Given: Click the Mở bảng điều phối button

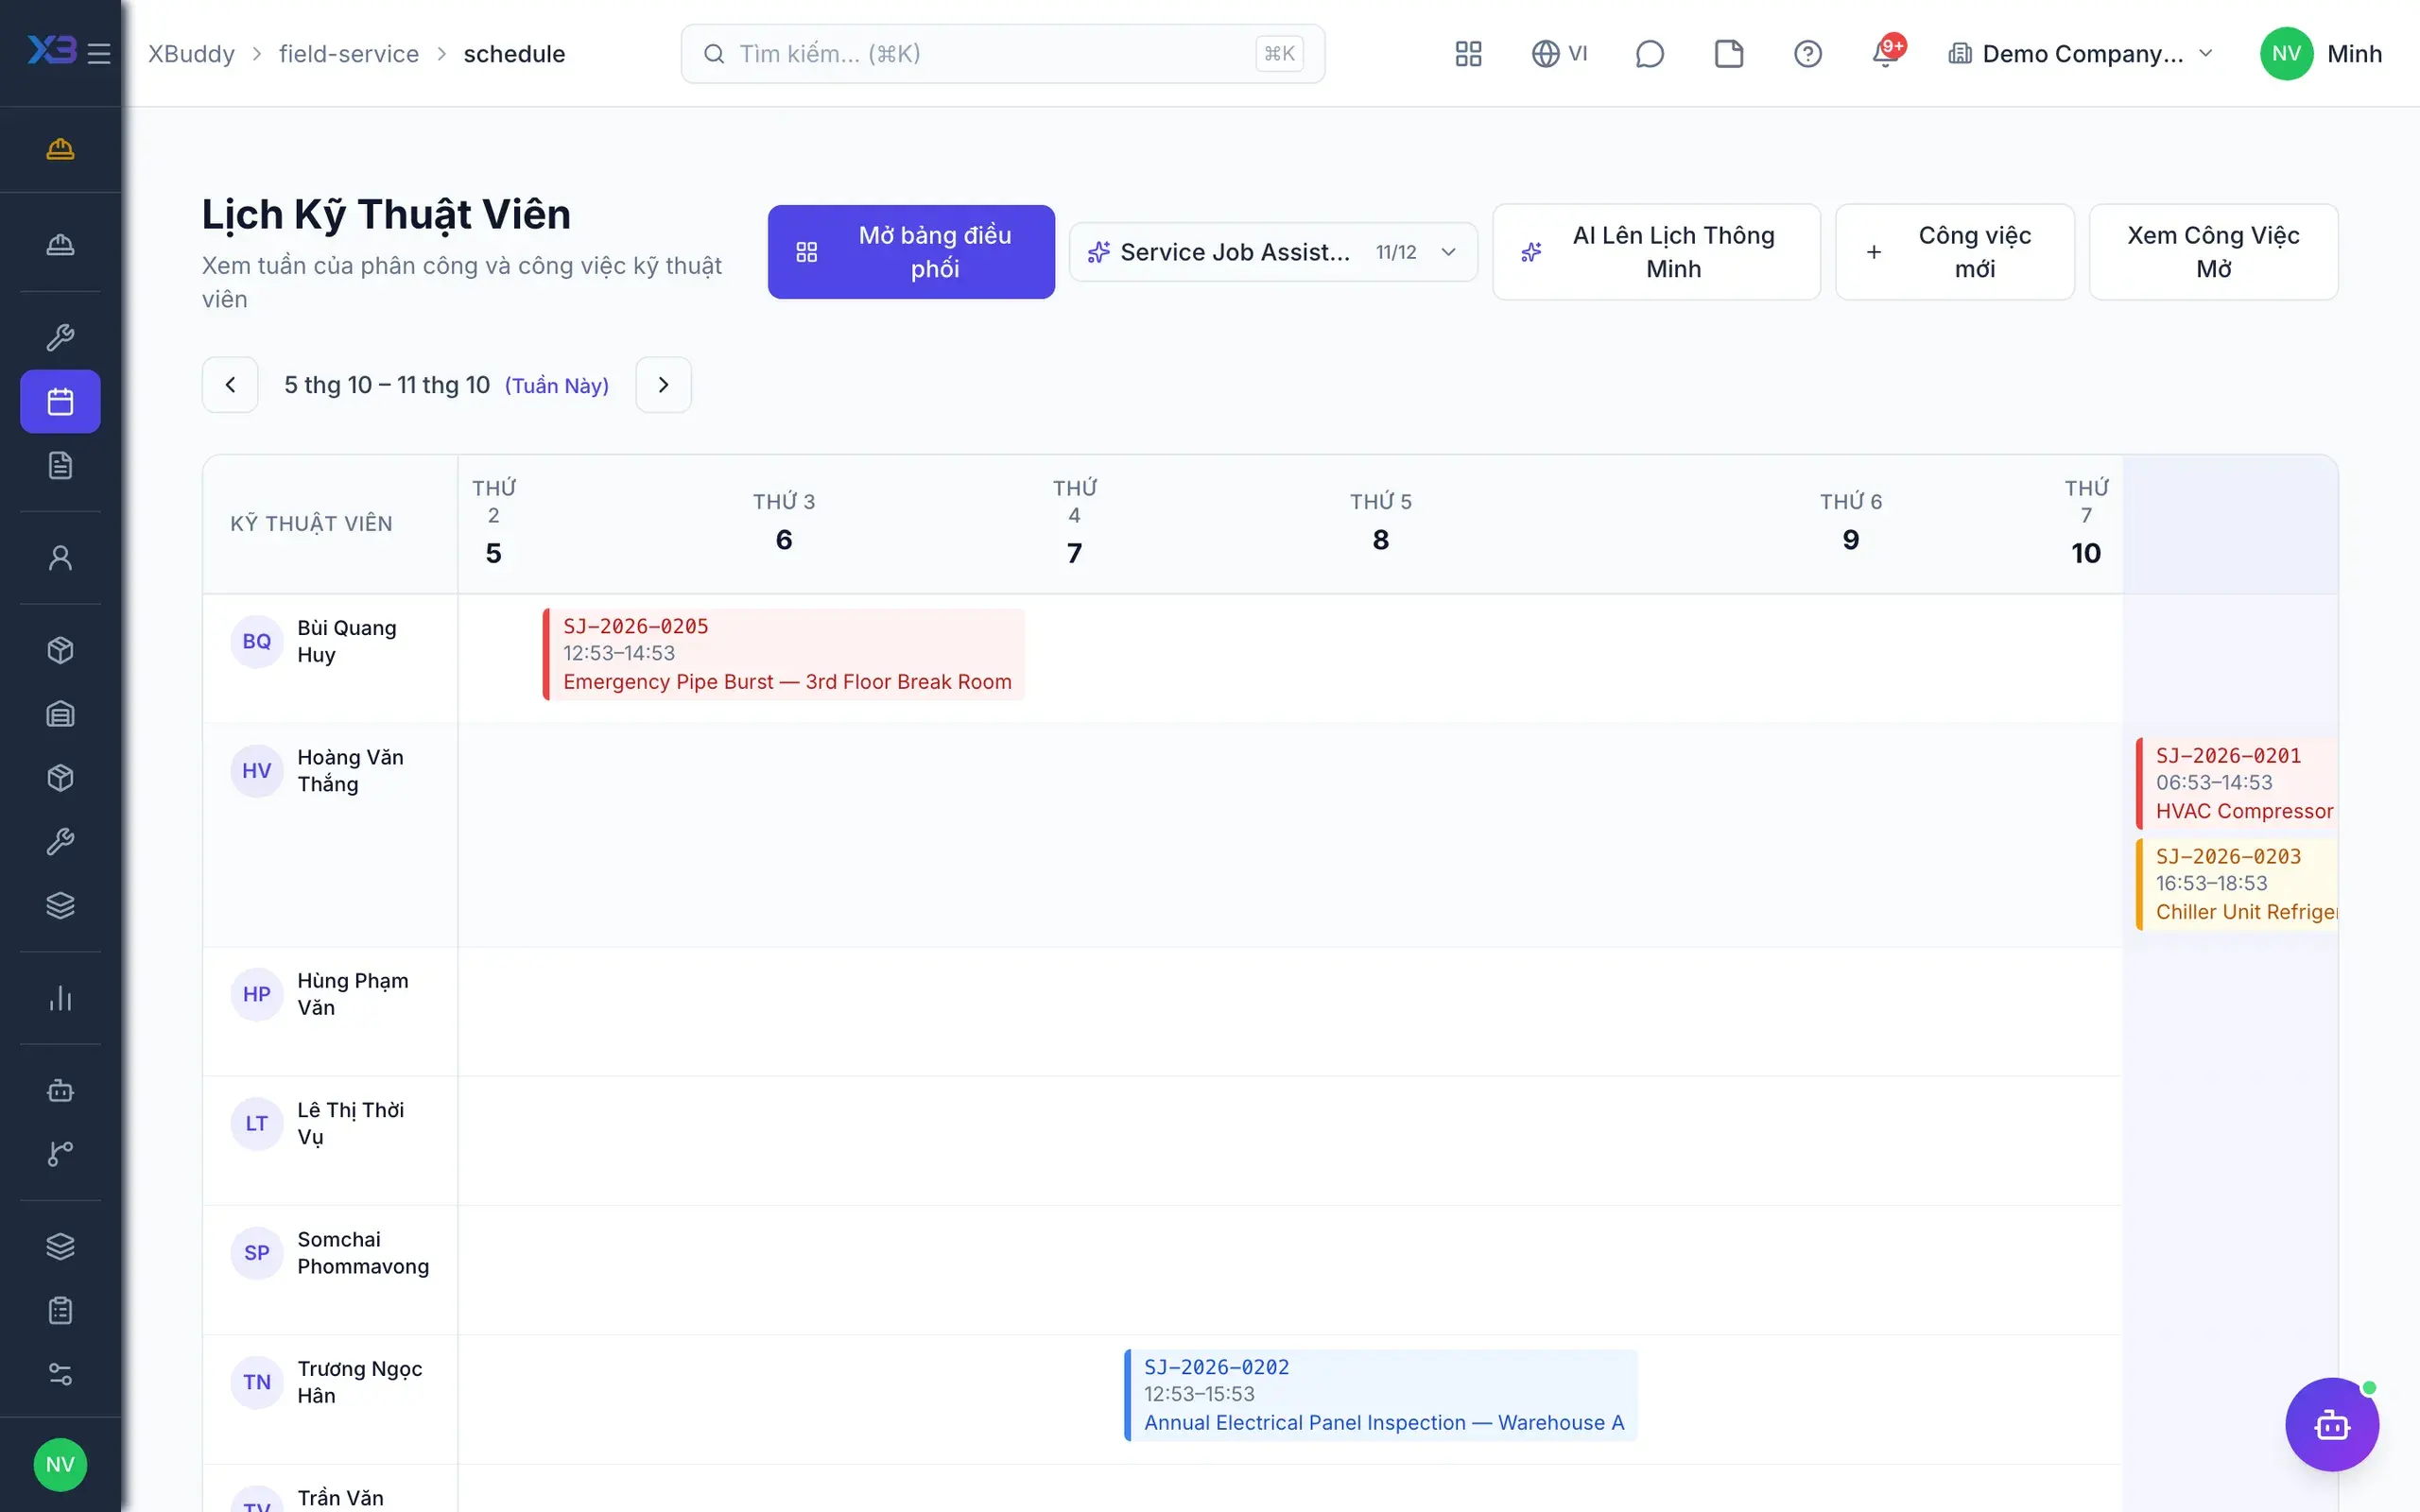Looking at the screenshot, I should [911, 252].
